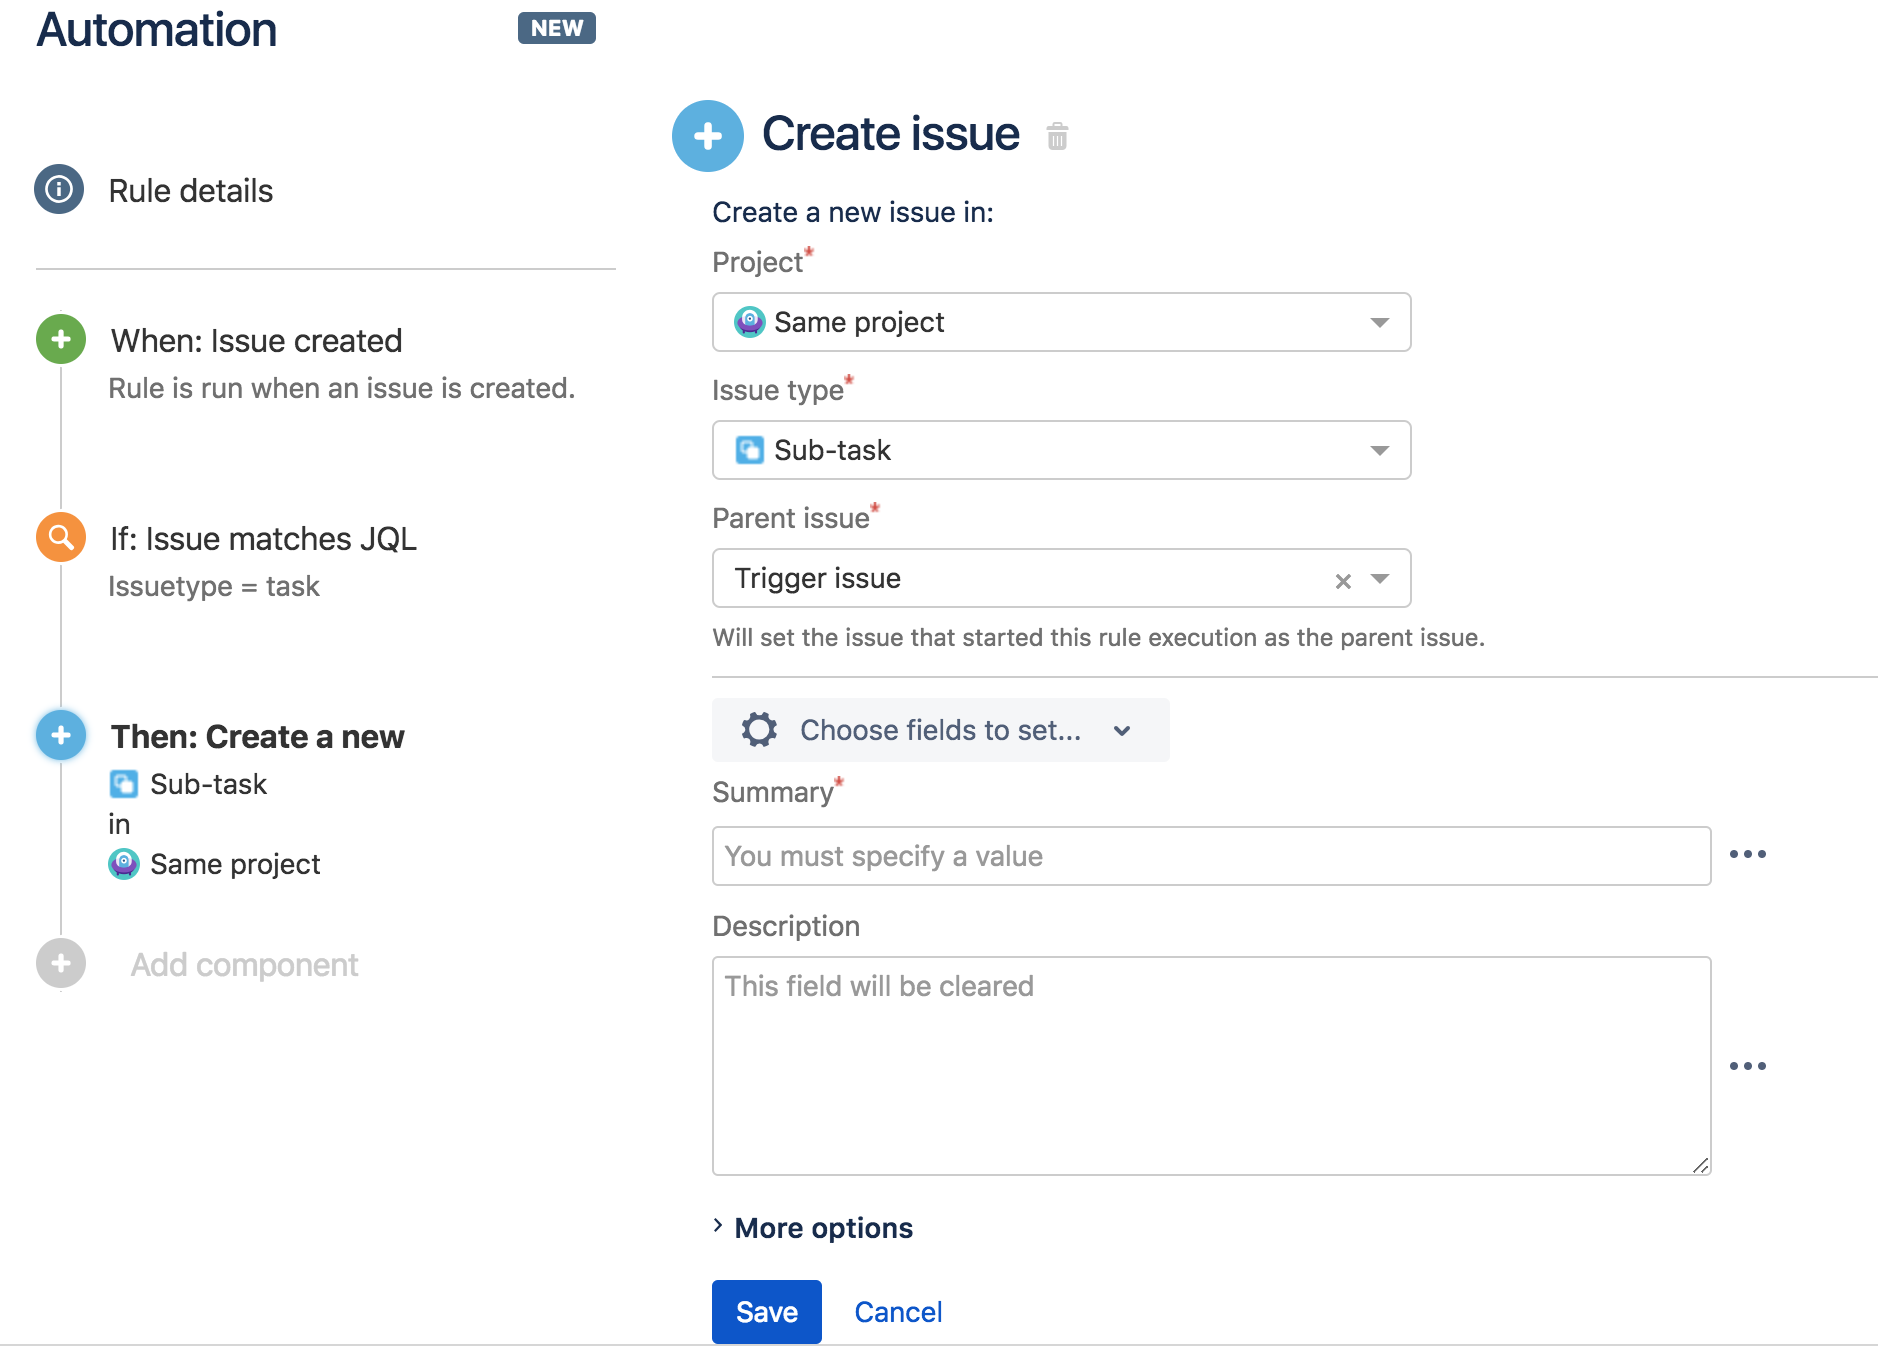Select When: Issue created step

pyautogui.click(x=256, y=341)
